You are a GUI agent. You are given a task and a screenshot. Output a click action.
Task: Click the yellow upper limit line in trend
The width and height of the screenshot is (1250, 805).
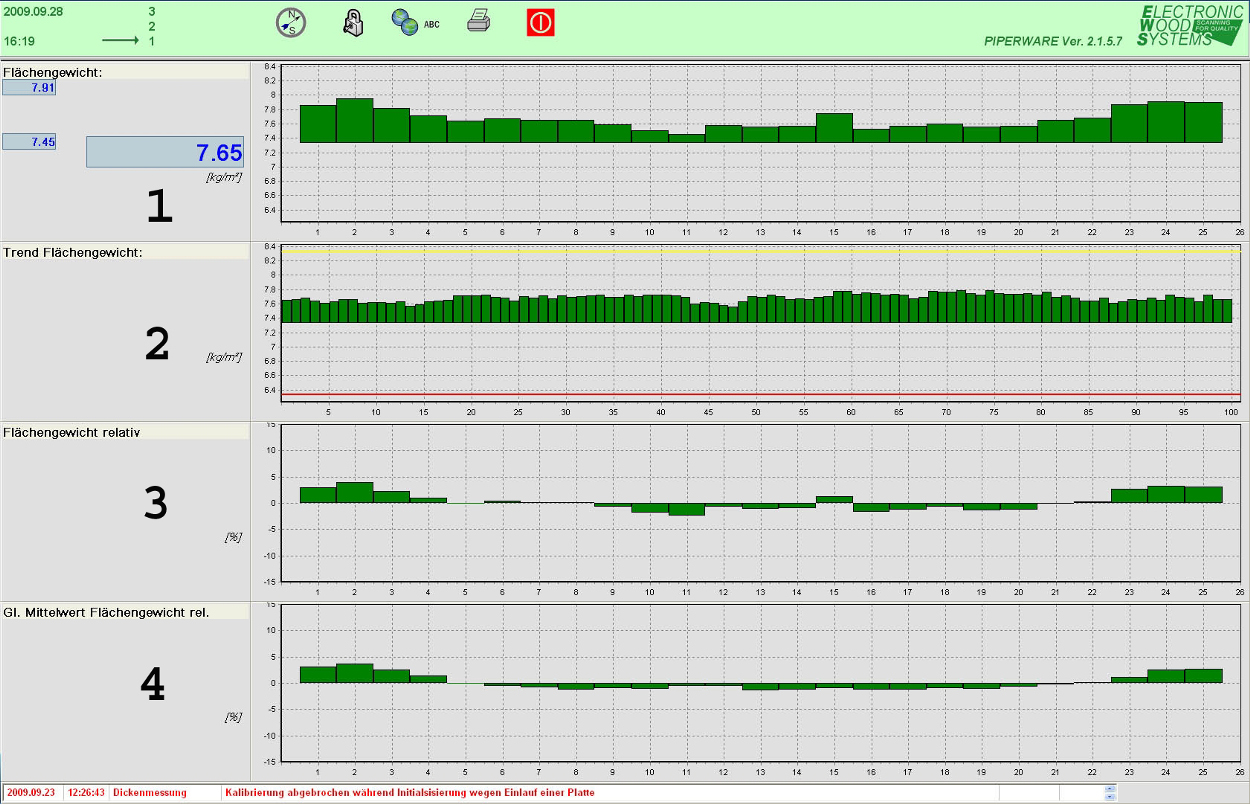click(x=760, y=251)
